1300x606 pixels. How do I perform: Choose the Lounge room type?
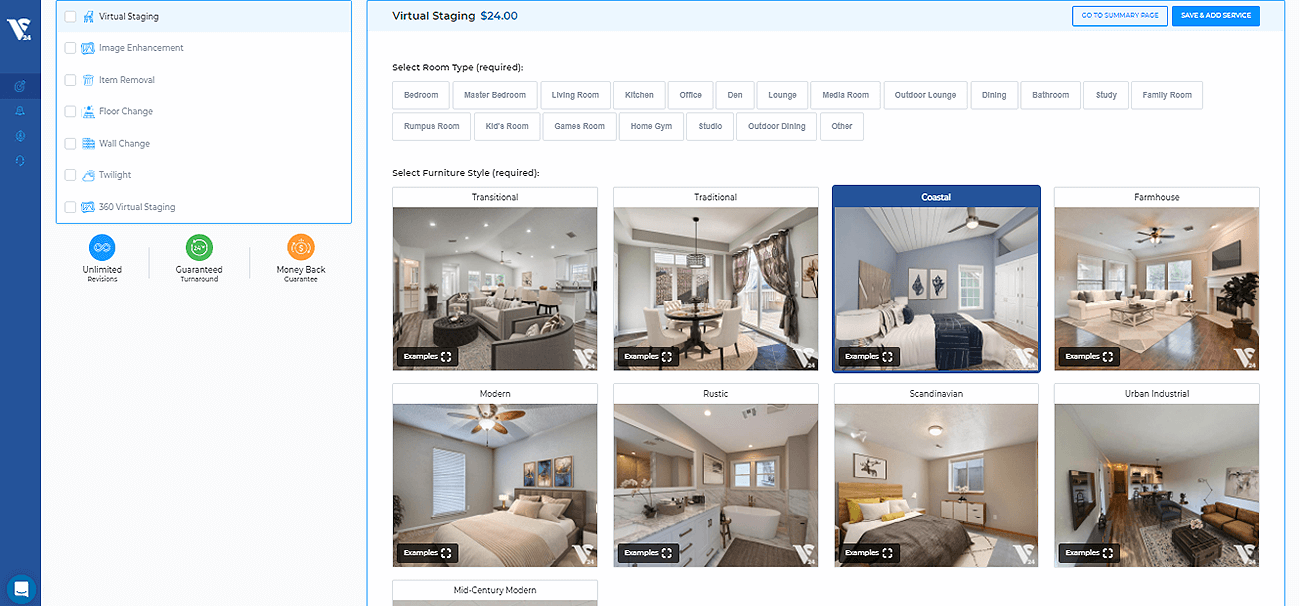(x=782, y=95)
